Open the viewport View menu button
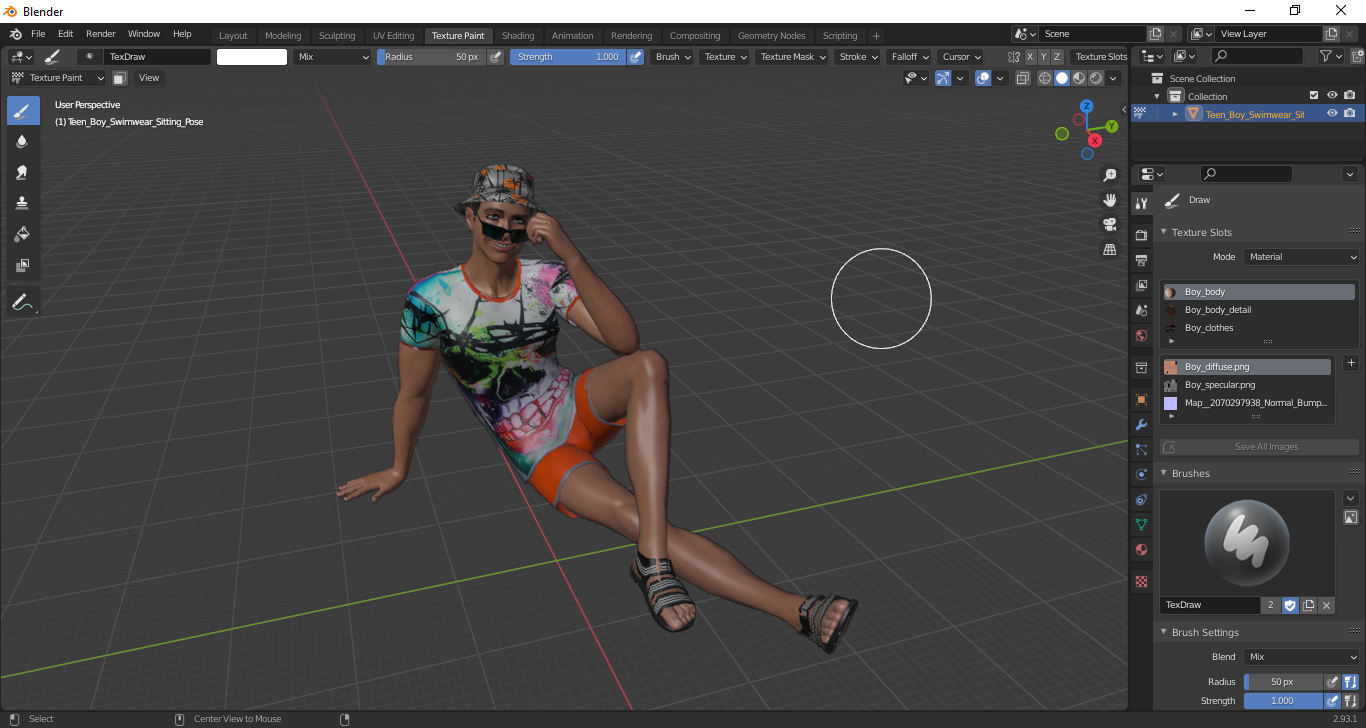Image resolution: width=1366 pixels, height=728 pixels. (149, 78)
